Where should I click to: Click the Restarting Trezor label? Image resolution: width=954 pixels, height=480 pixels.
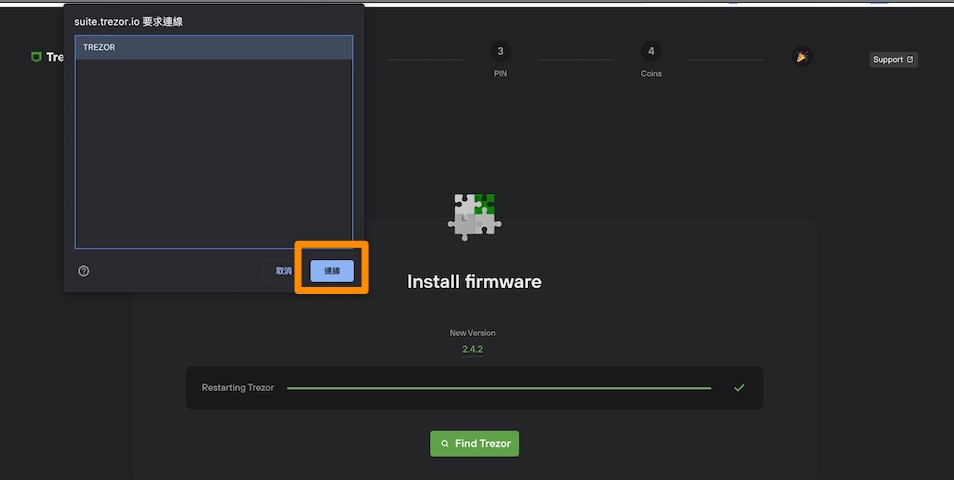point(238,388)
